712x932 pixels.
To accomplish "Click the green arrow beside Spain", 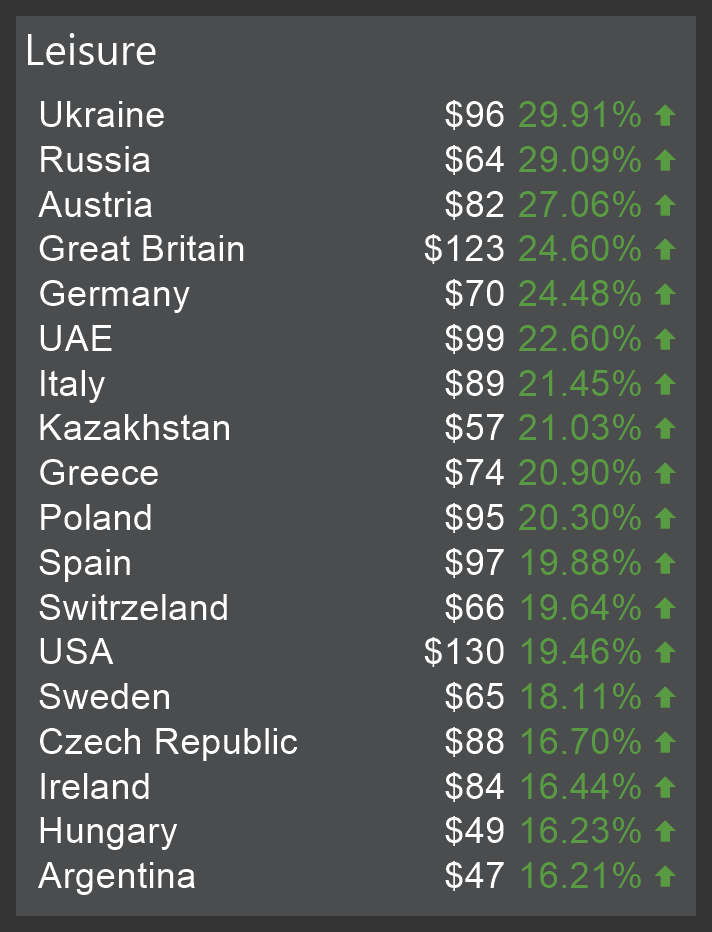I will (x=665, y=563).
